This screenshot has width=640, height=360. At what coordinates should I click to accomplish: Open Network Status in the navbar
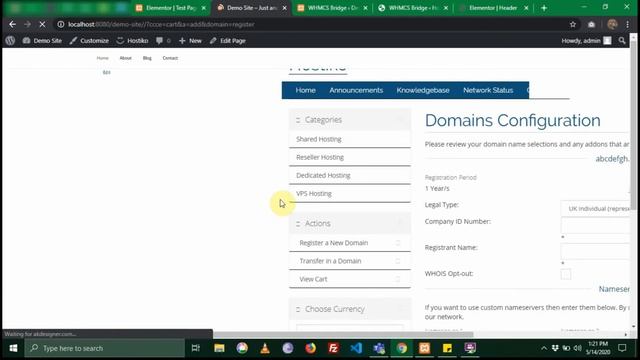tap(488, 90)
